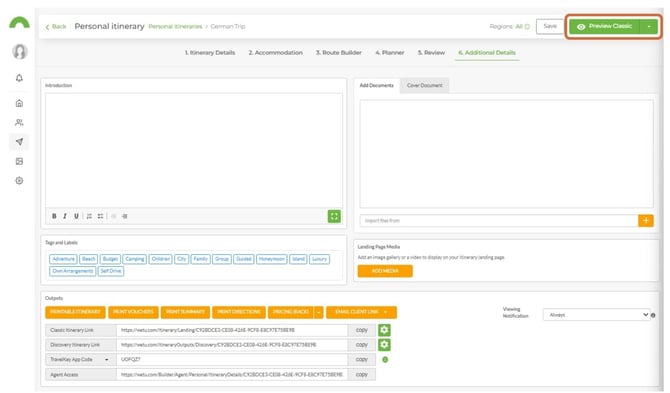
Task: Go to step 4 Planner
Action: (390, 53)
